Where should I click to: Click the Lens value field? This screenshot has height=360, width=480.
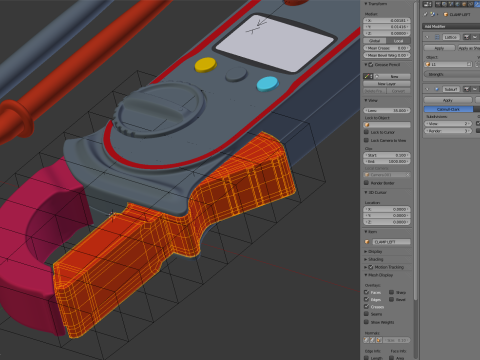[x=387, y=110]
